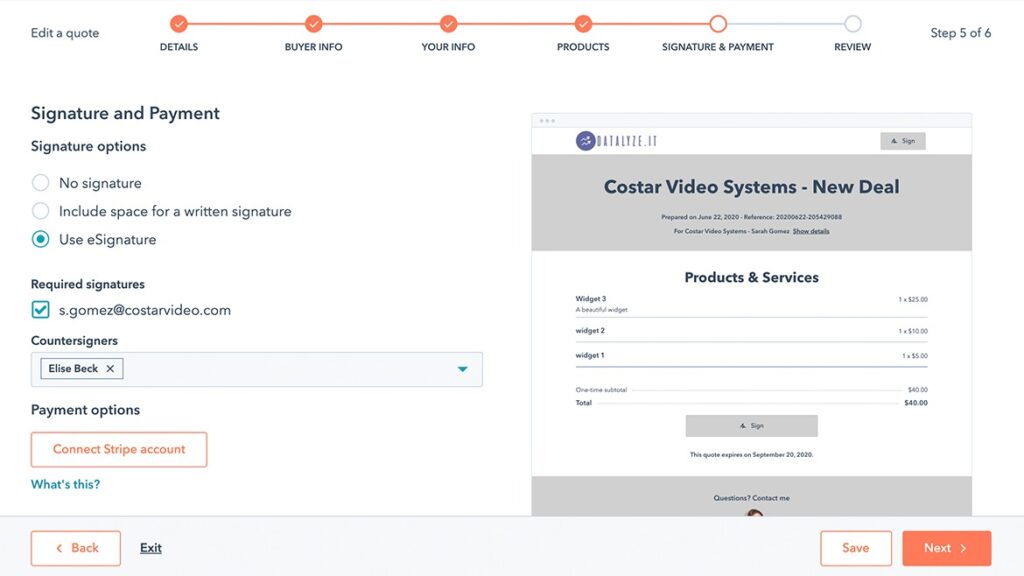Click Connect Stripe account
The height and width of the screenshot is (576, 1024).
(x=118, y=449)
